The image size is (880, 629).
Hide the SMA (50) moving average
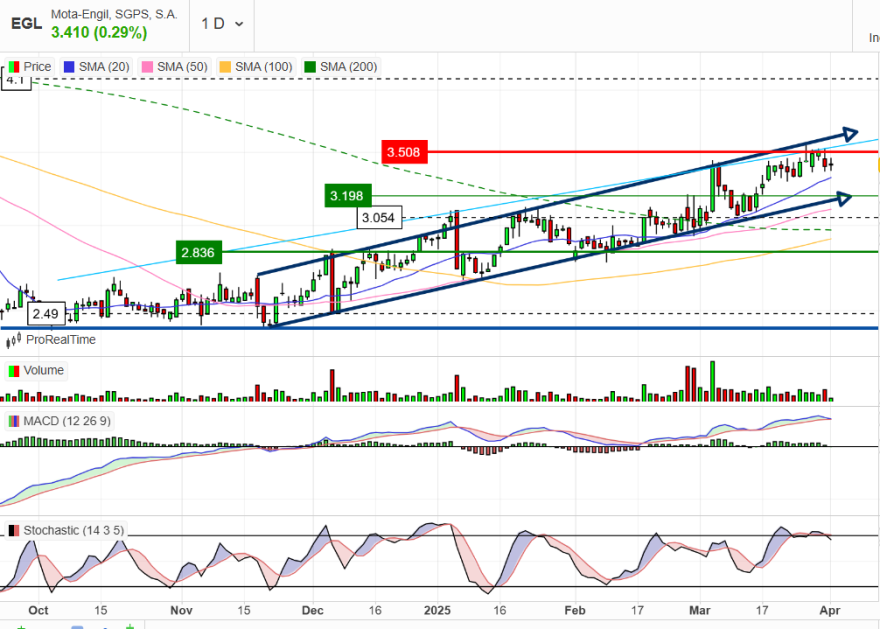click(175, 67)
